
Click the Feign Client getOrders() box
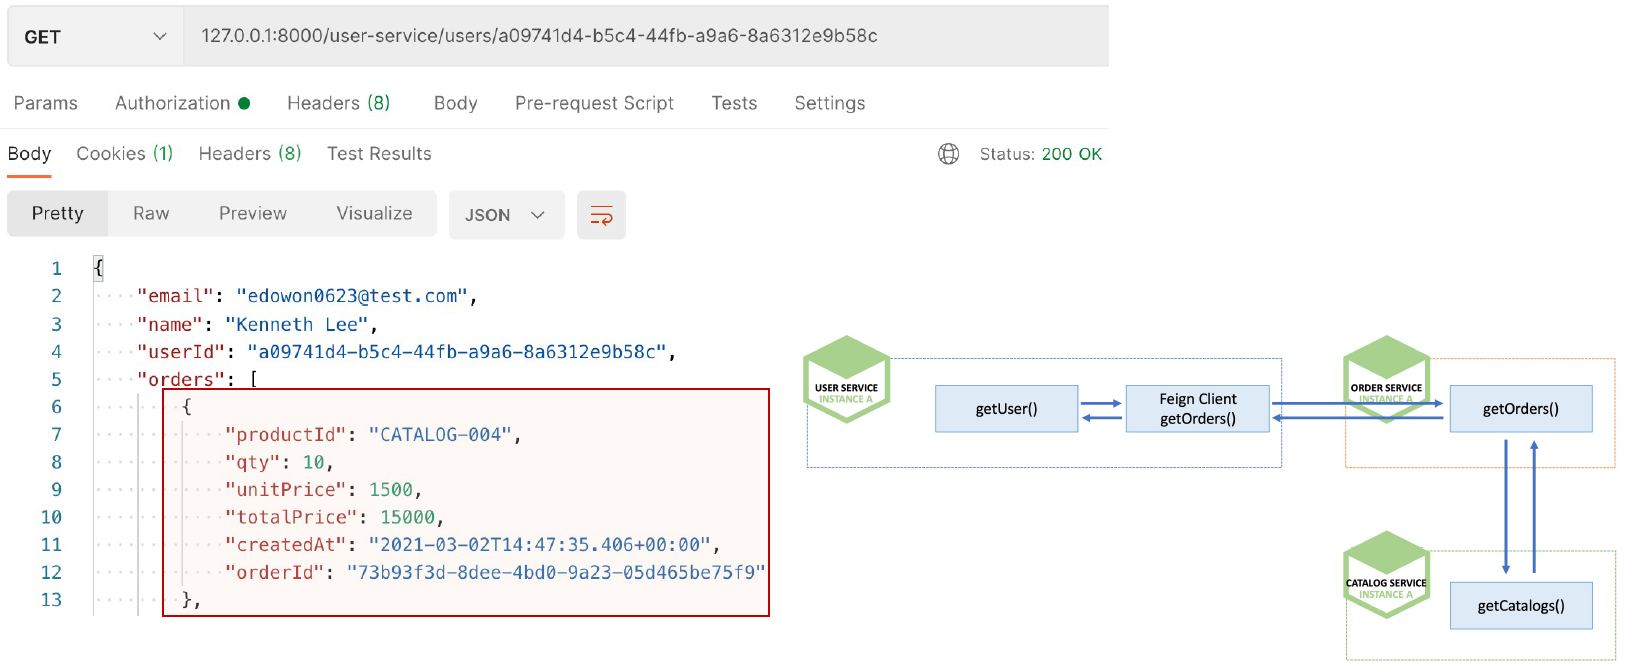click(1198, 409)
